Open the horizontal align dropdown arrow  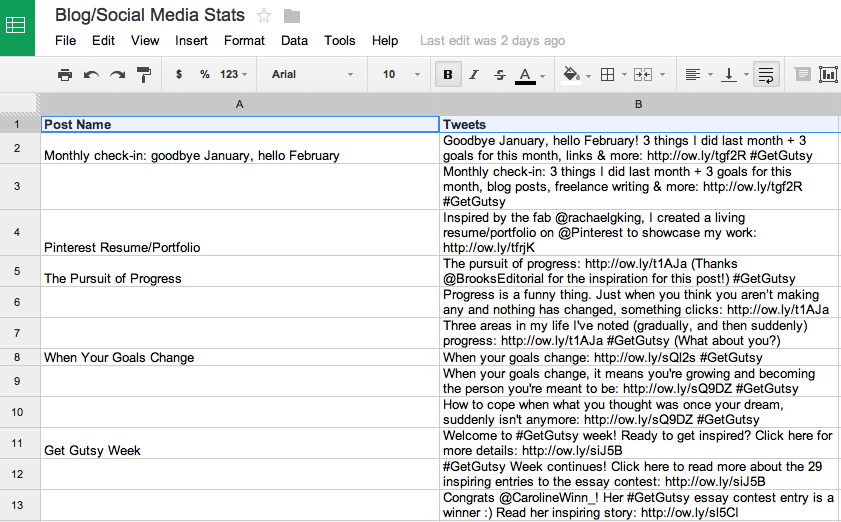[x=710, y=75]
